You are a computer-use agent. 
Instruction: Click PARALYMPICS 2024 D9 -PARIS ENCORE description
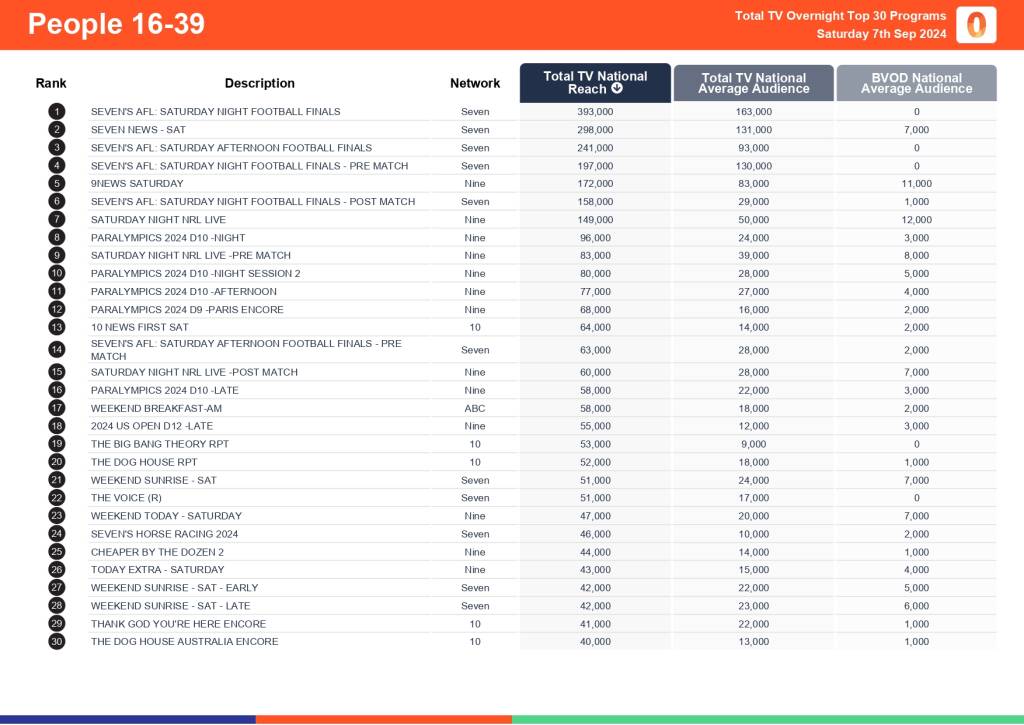(187, 310)
